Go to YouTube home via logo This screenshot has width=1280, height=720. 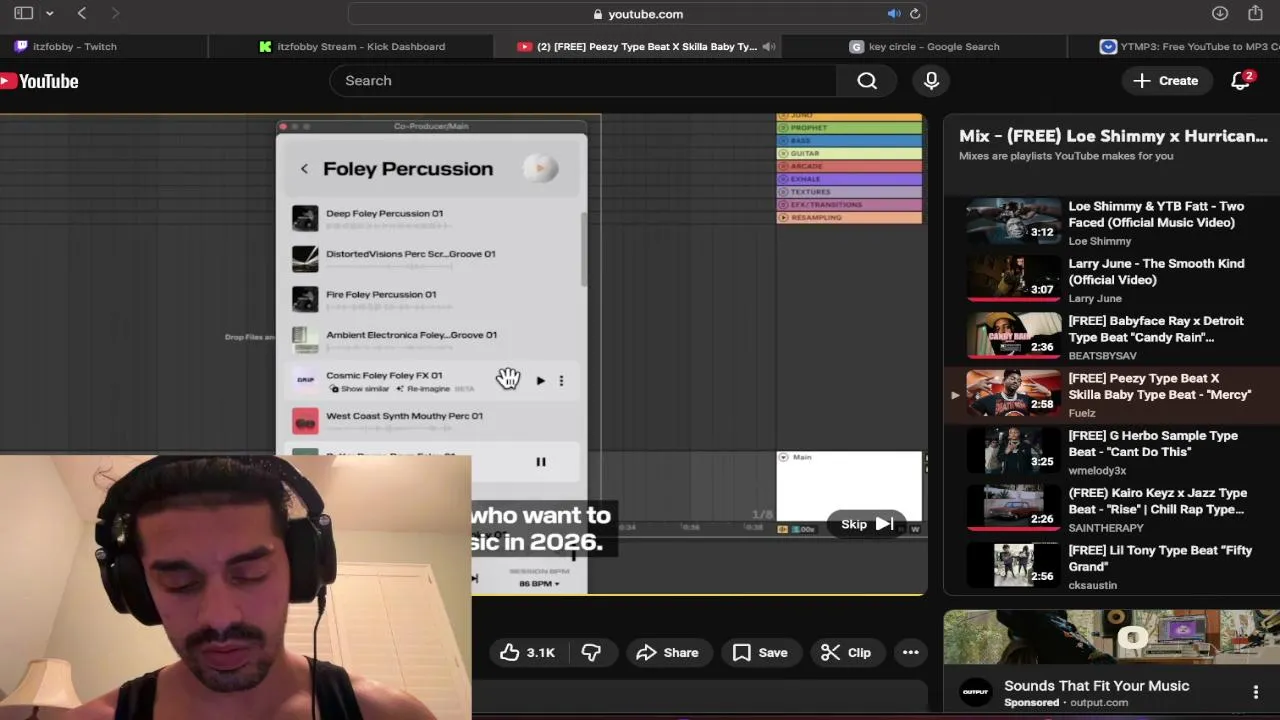tap(40, 81)
